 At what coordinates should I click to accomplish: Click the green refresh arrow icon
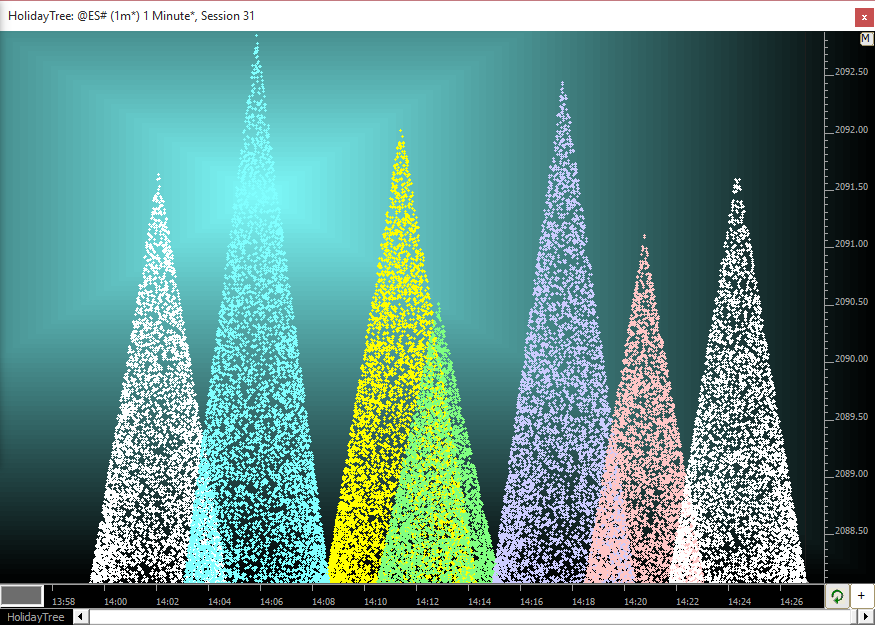(837, 596)
